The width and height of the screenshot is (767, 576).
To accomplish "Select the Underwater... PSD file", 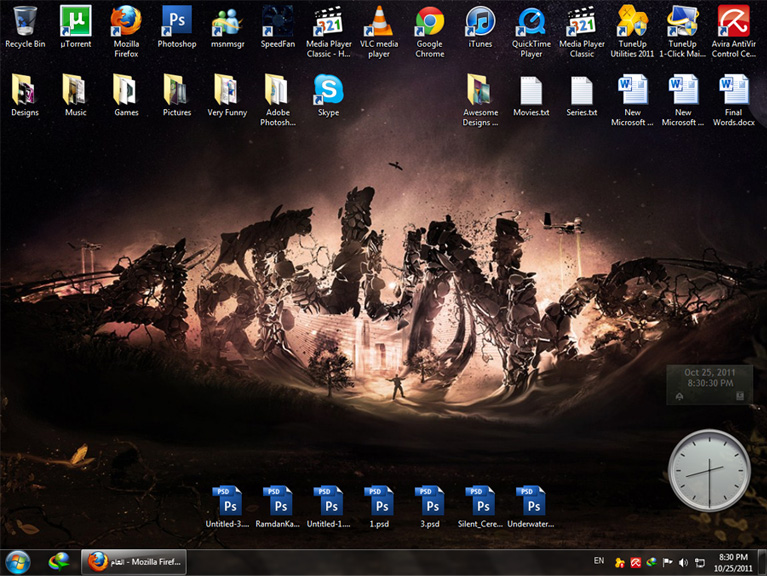I will [x=531, y=507].
